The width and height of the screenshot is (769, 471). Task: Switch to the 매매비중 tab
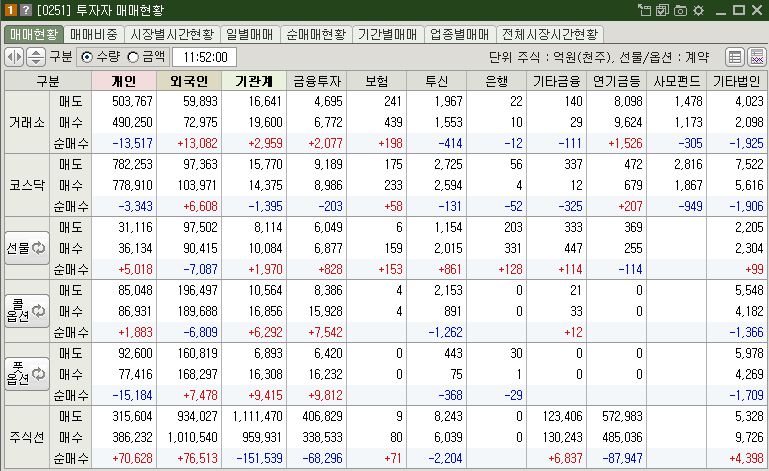94,34
